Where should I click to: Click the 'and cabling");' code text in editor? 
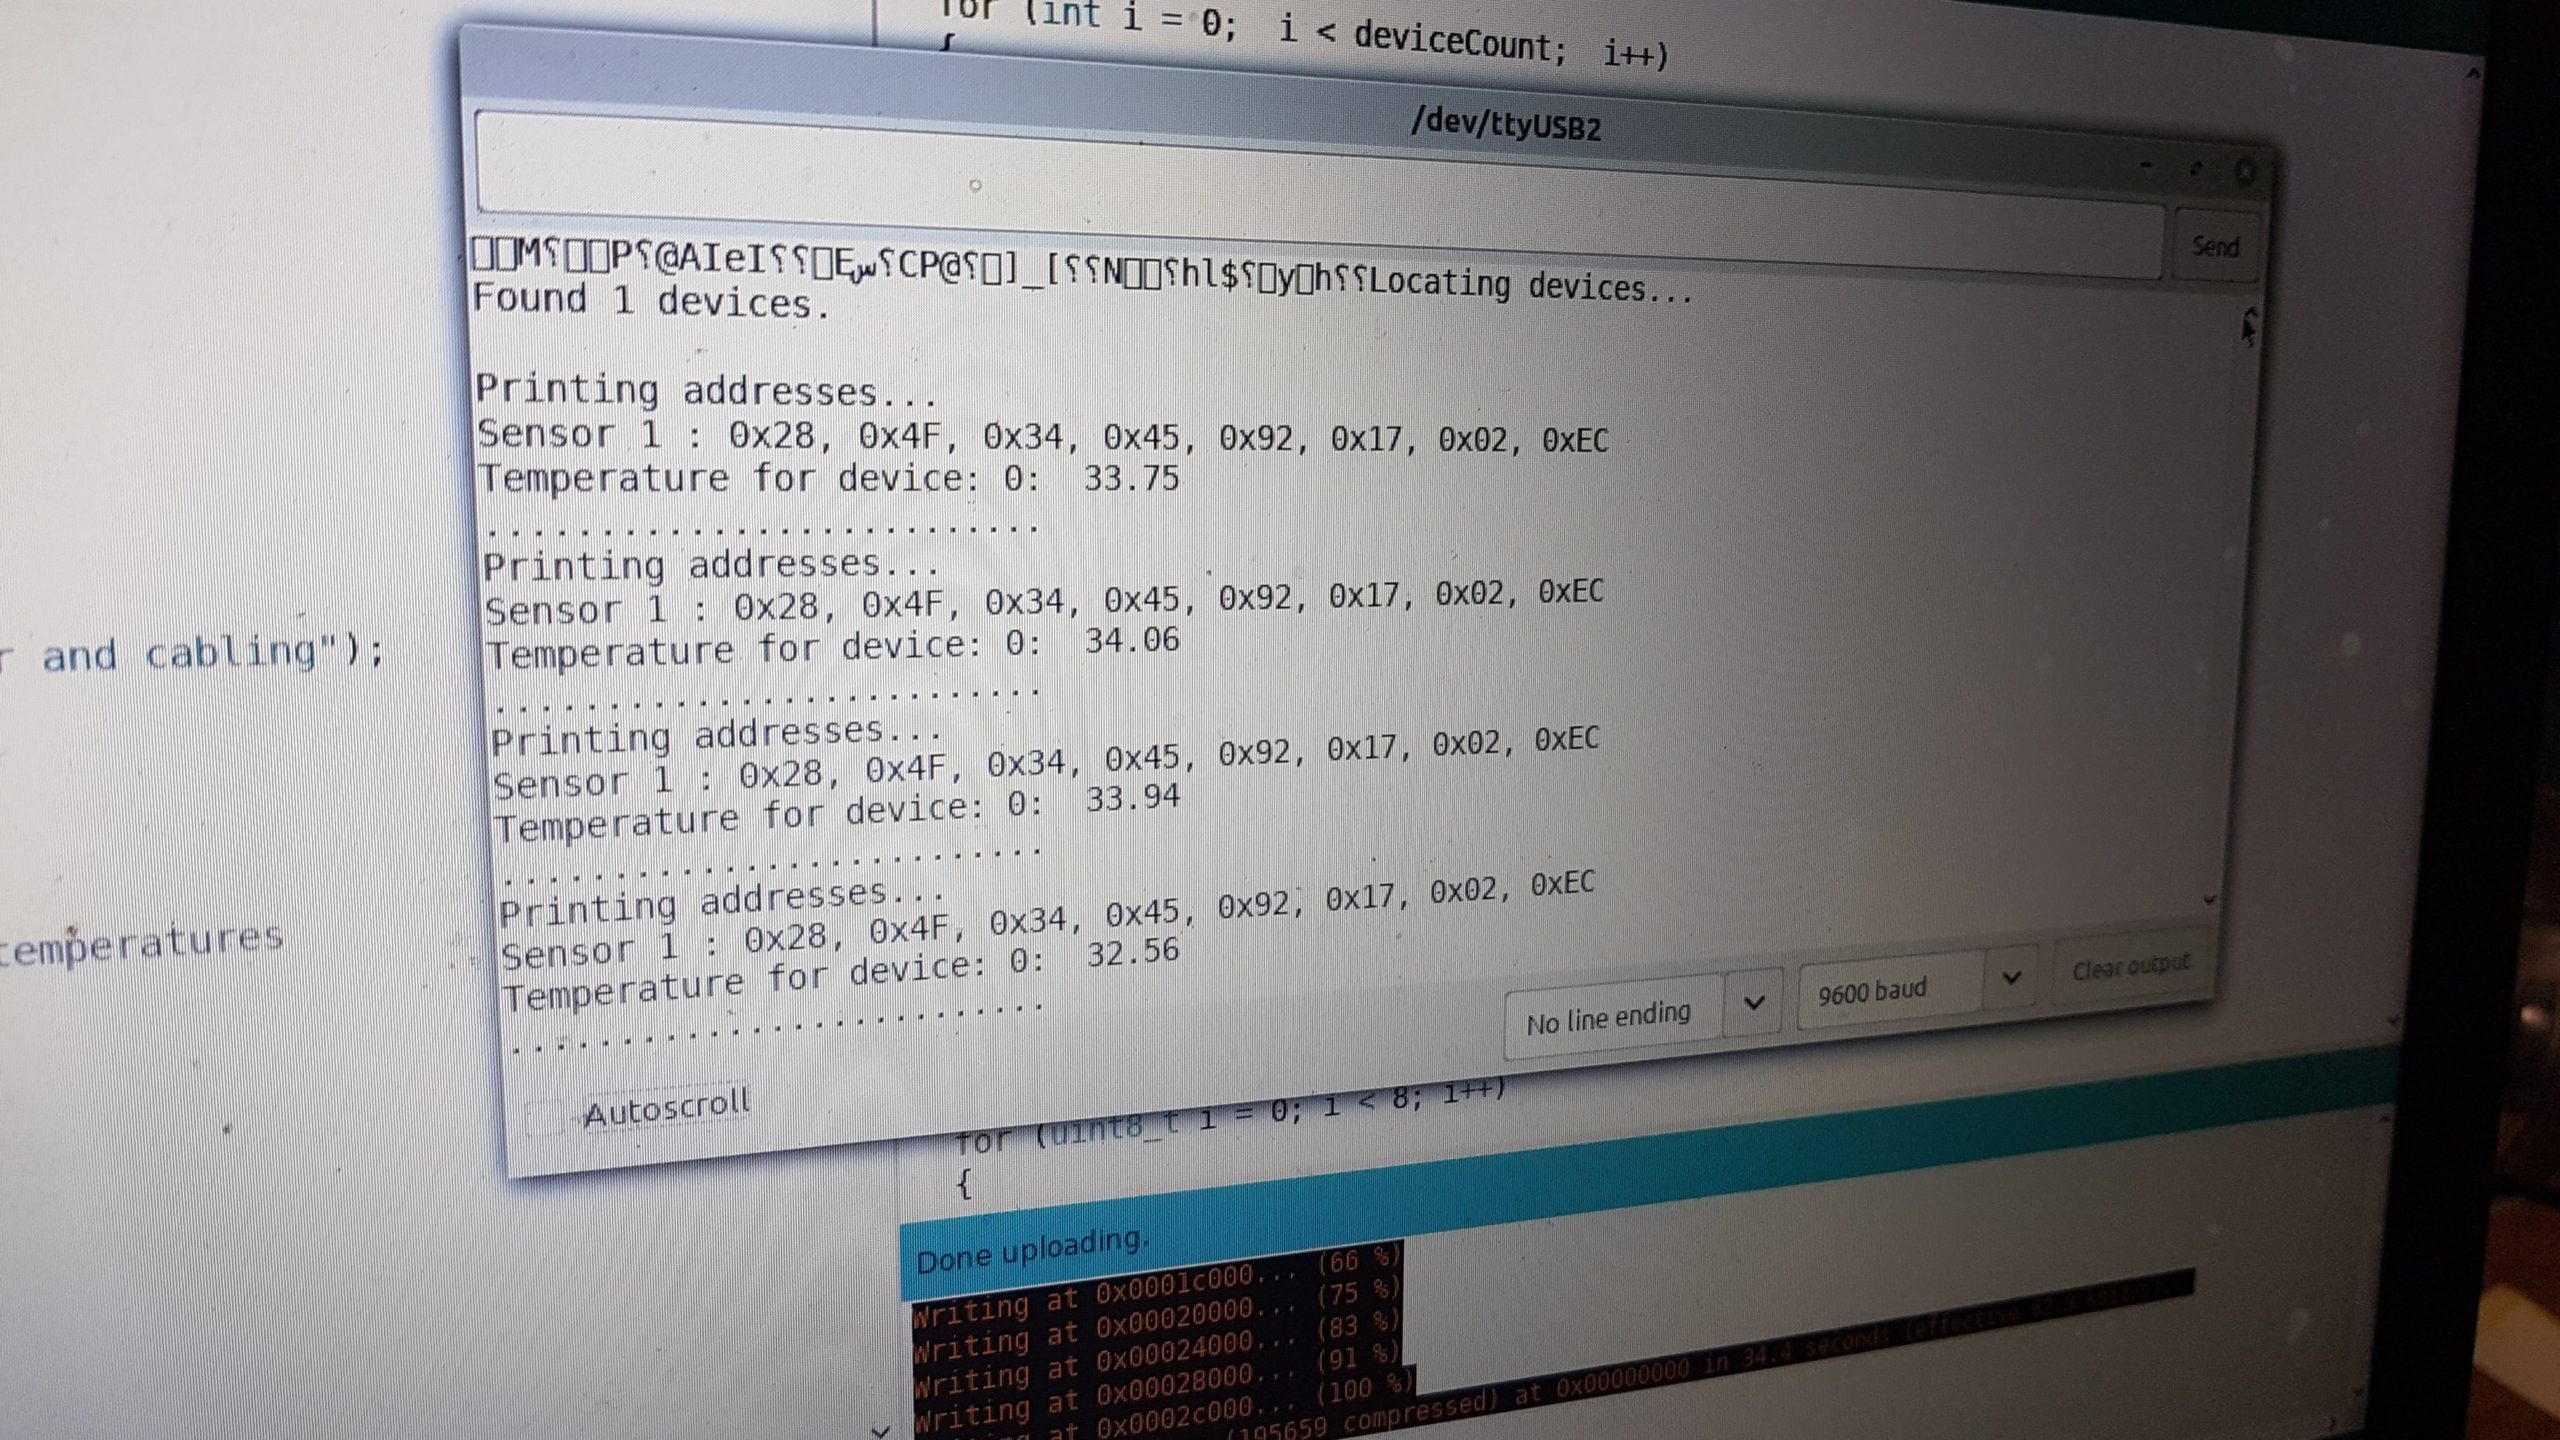[x=212, y=654]
